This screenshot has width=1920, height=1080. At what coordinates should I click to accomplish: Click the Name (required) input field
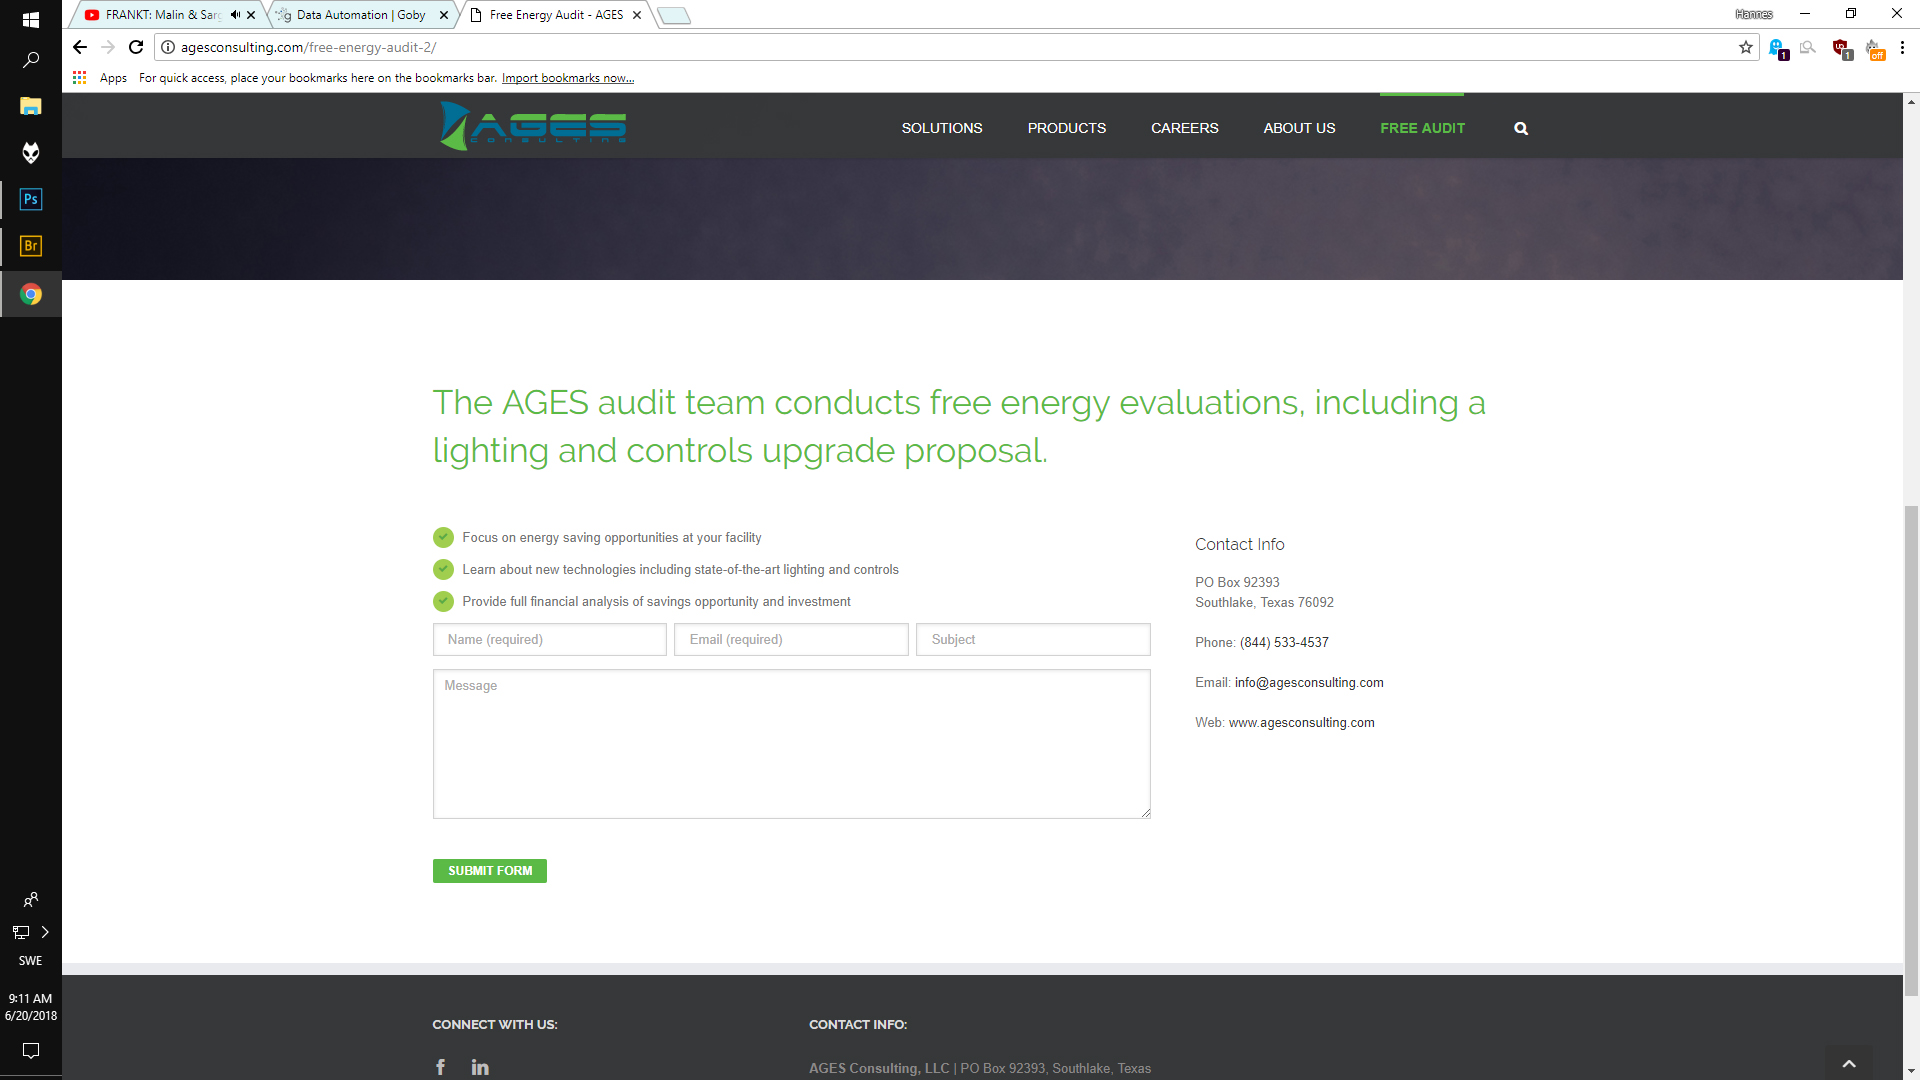pos(549,640)
